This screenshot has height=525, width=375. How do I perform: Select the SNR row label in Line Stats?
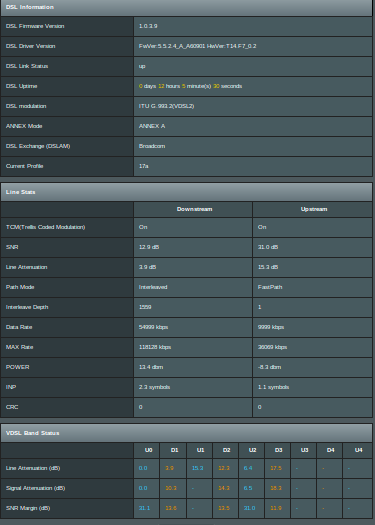12,247
